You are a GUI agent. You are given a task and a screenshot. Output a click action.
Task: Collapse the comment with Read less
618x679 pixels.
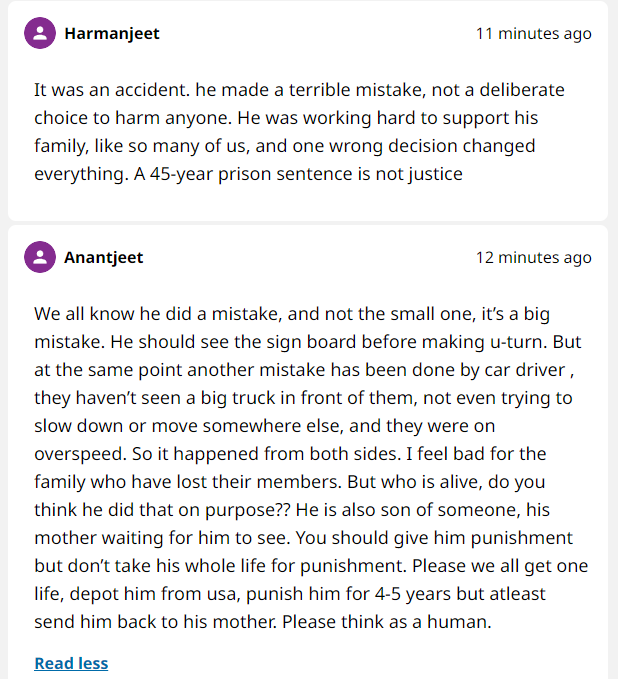[x=71, y=663]
